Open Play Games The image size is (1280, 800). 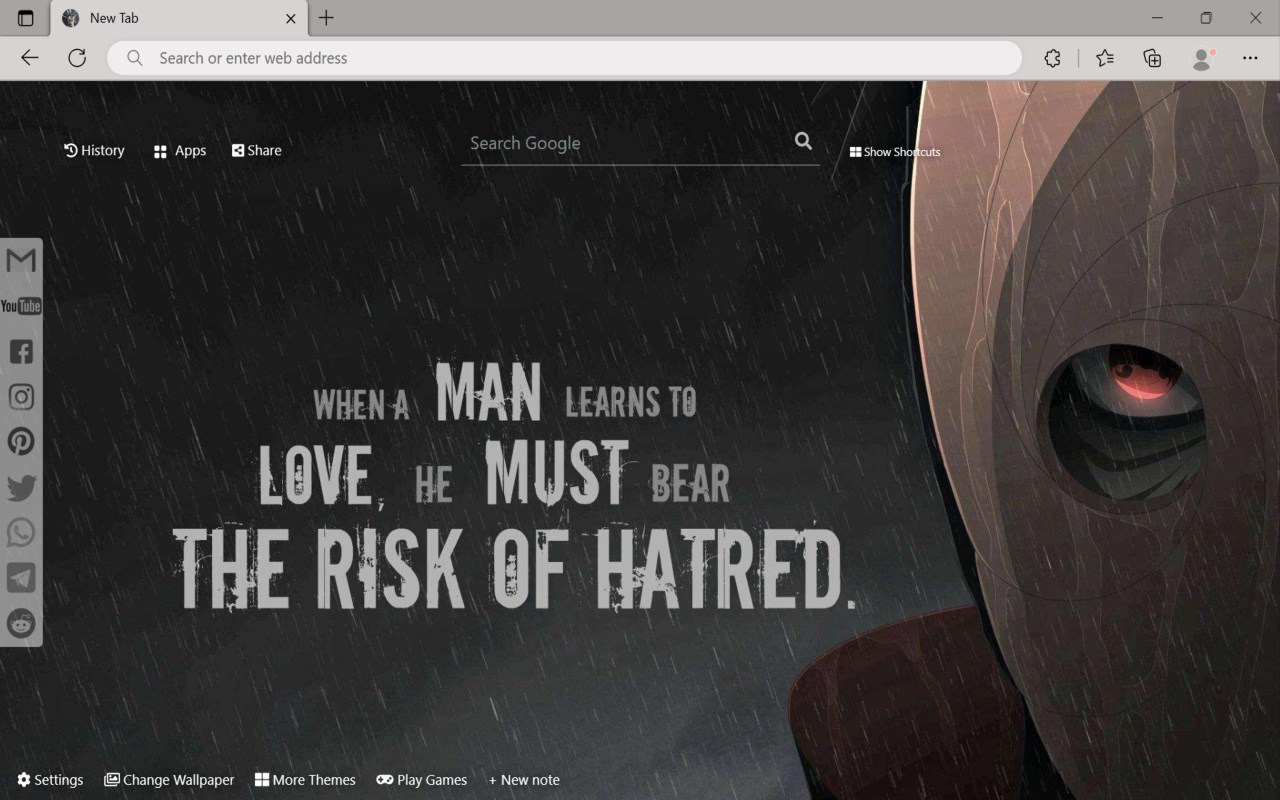pyautogui.click(x=421, y=780)
